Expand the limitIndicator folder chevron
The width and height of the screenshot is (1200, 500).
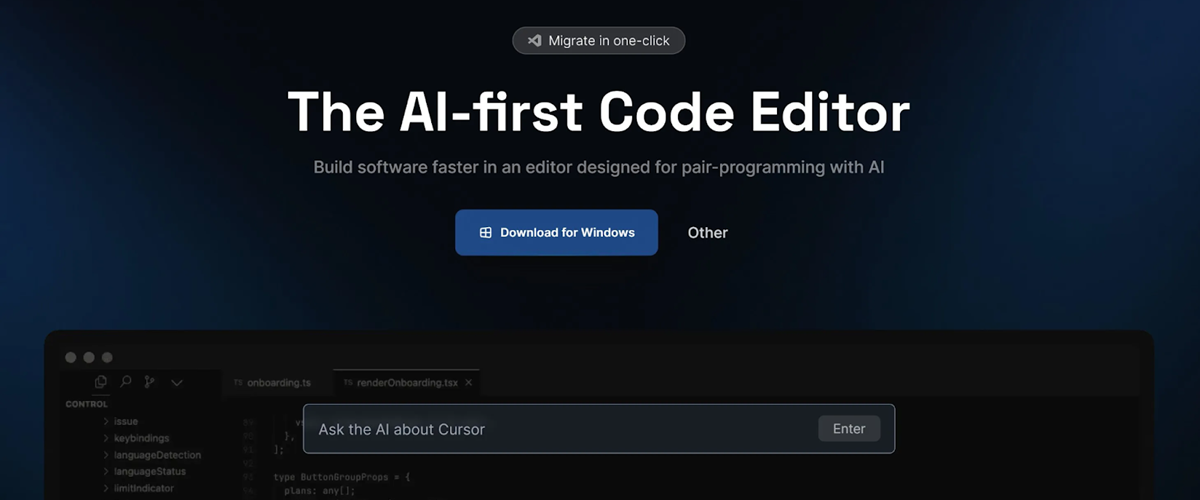[106, 488]
